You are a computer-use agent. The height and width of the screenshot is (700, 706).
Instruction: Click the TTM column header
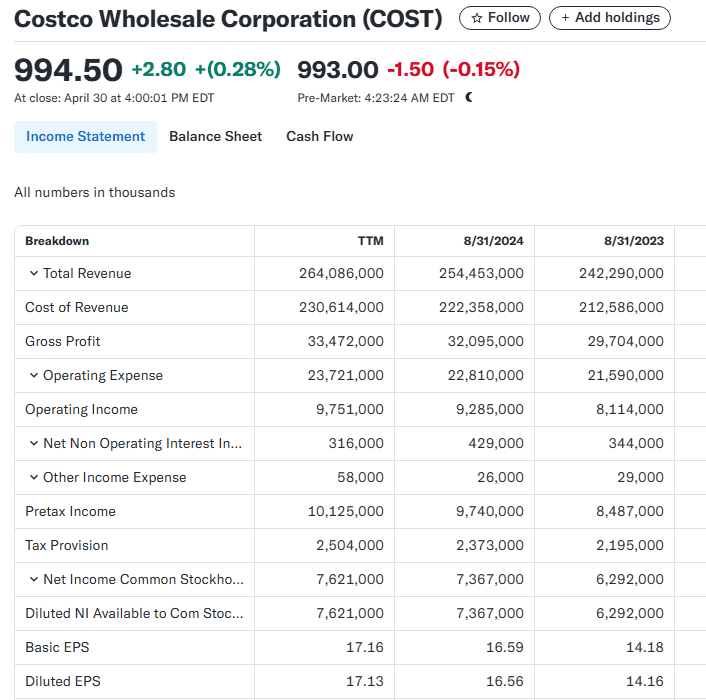point(371,241)
